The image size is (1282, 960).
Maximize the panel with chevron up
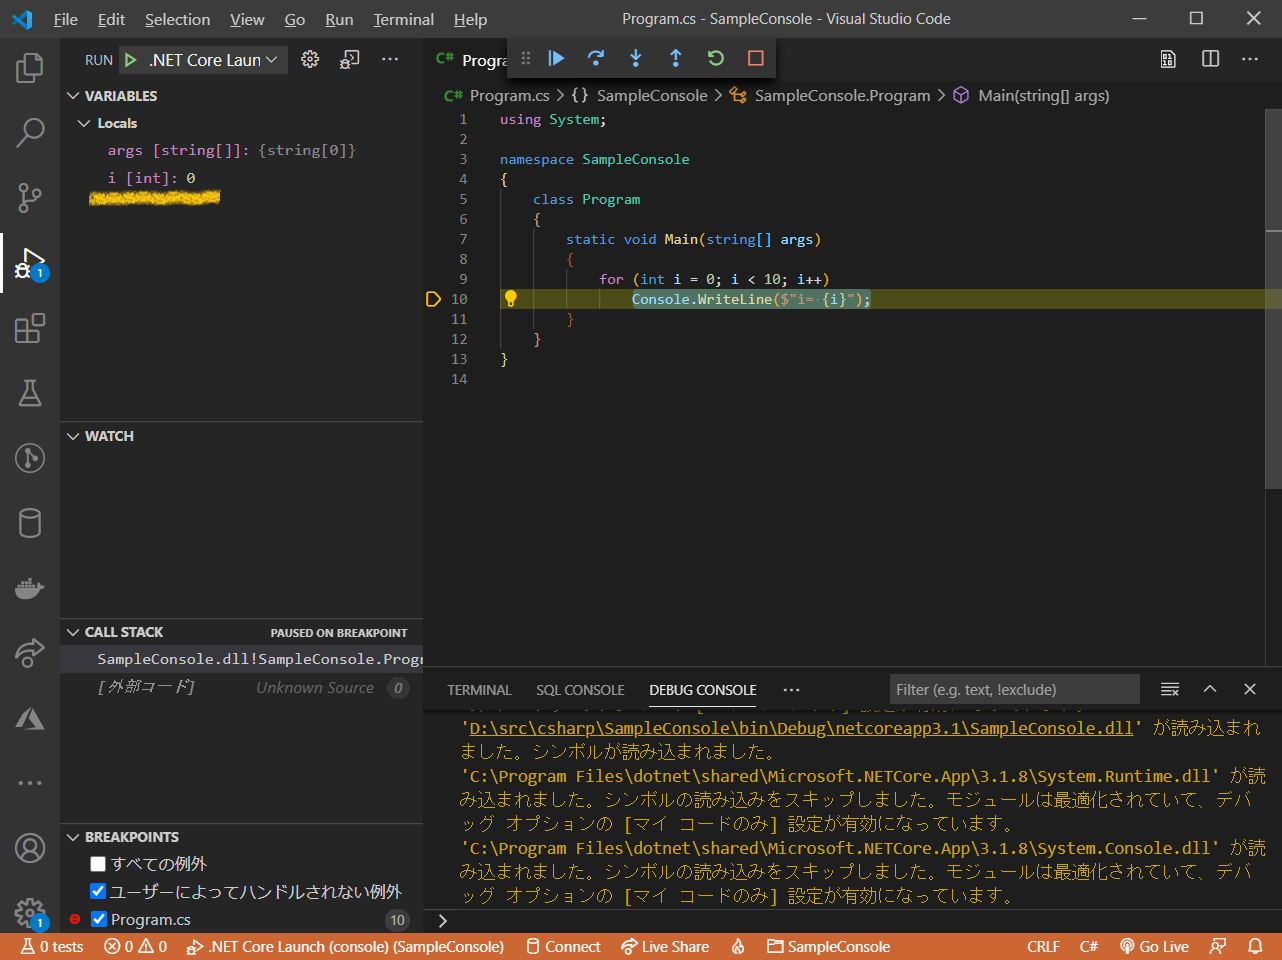[1209, 689]
